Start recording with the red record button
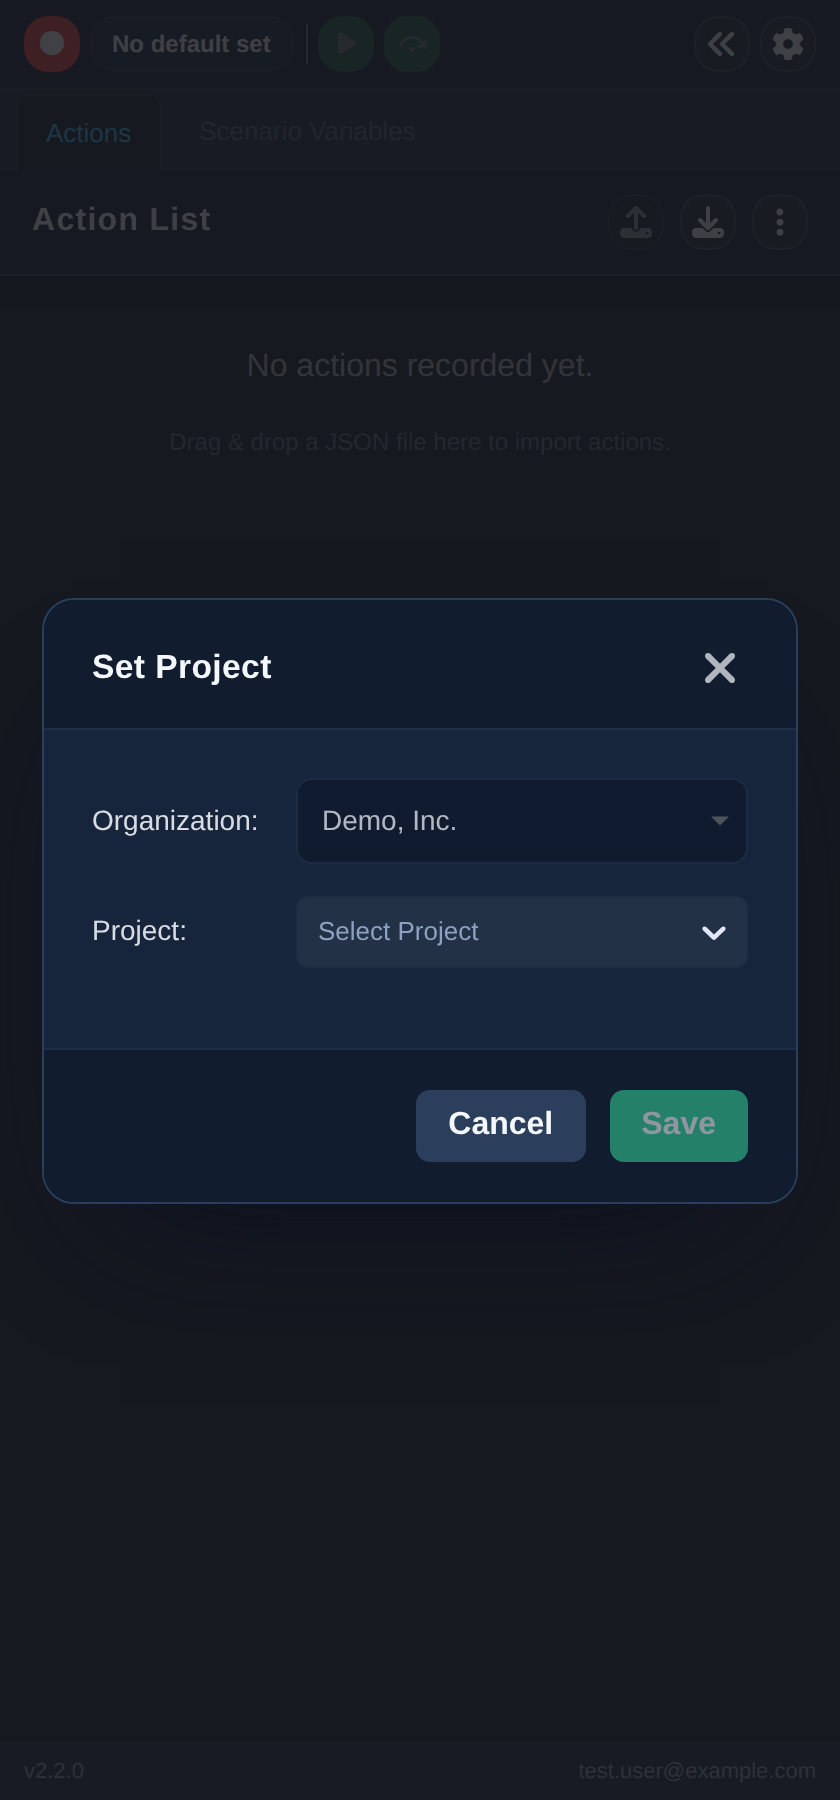This screenshot has height=1800, width=840. (x=52, y=44)
